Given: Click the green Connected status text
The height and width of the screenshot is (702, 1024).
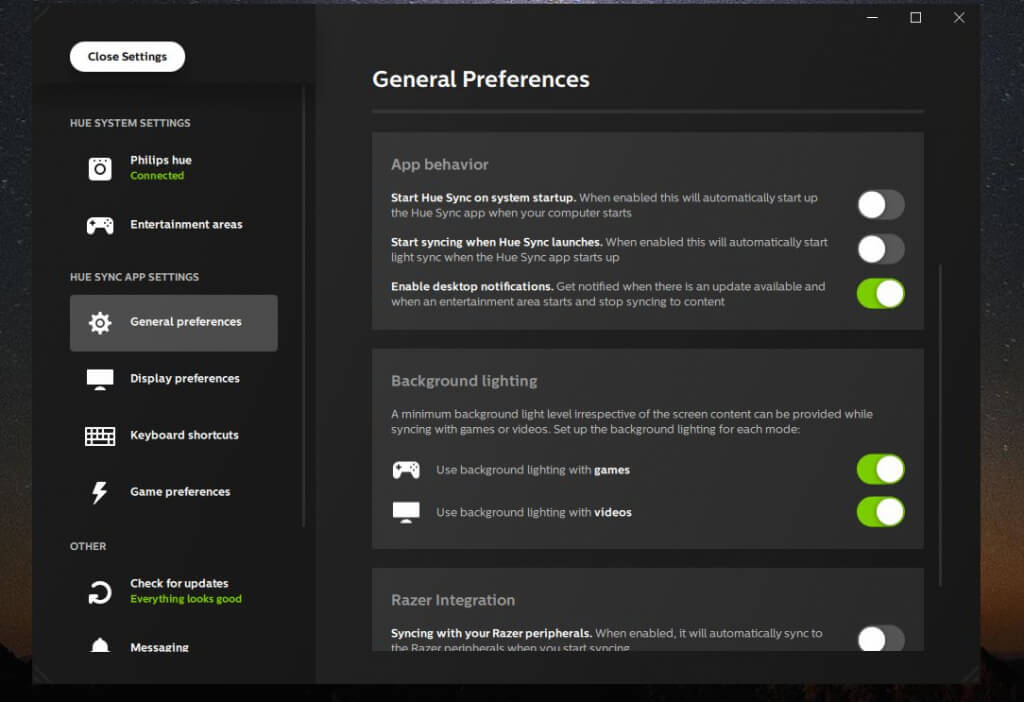Looking at the screenshot, I should 157,176.
